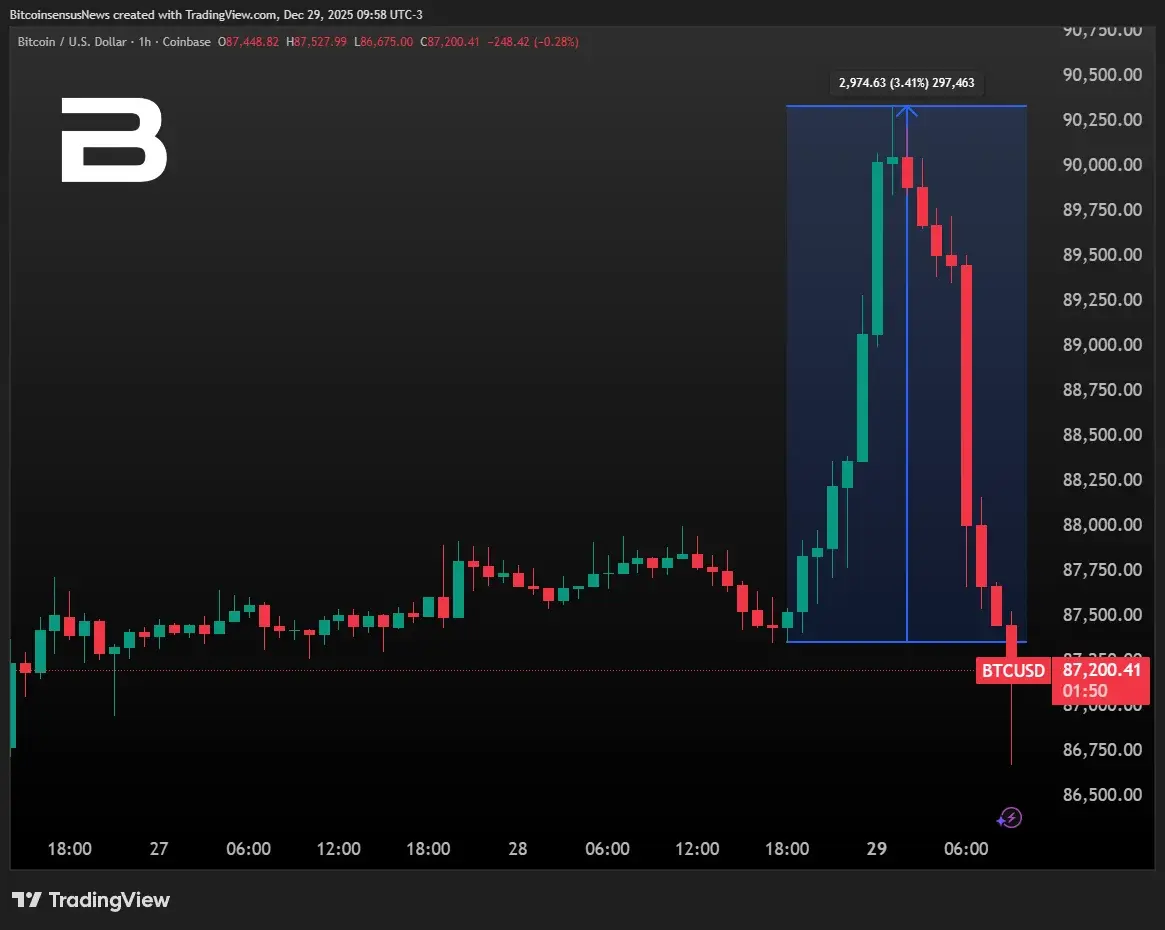The image size is (1165, 930).
Task: Click the TradingView text at bottom left
Action: 109,900
